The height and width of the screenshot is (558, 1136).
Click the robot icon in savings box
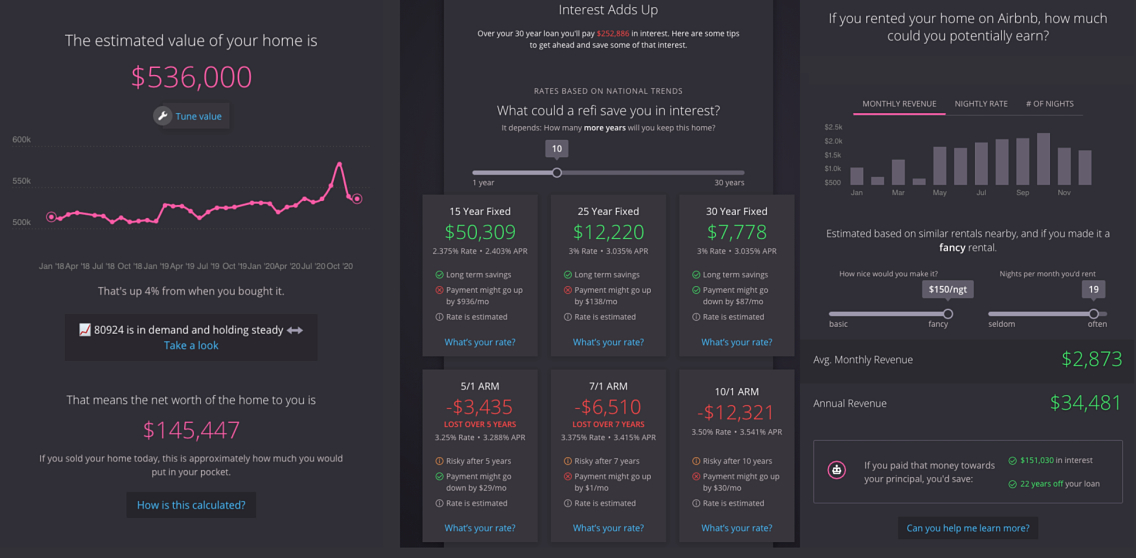click(x=837, y=470)
